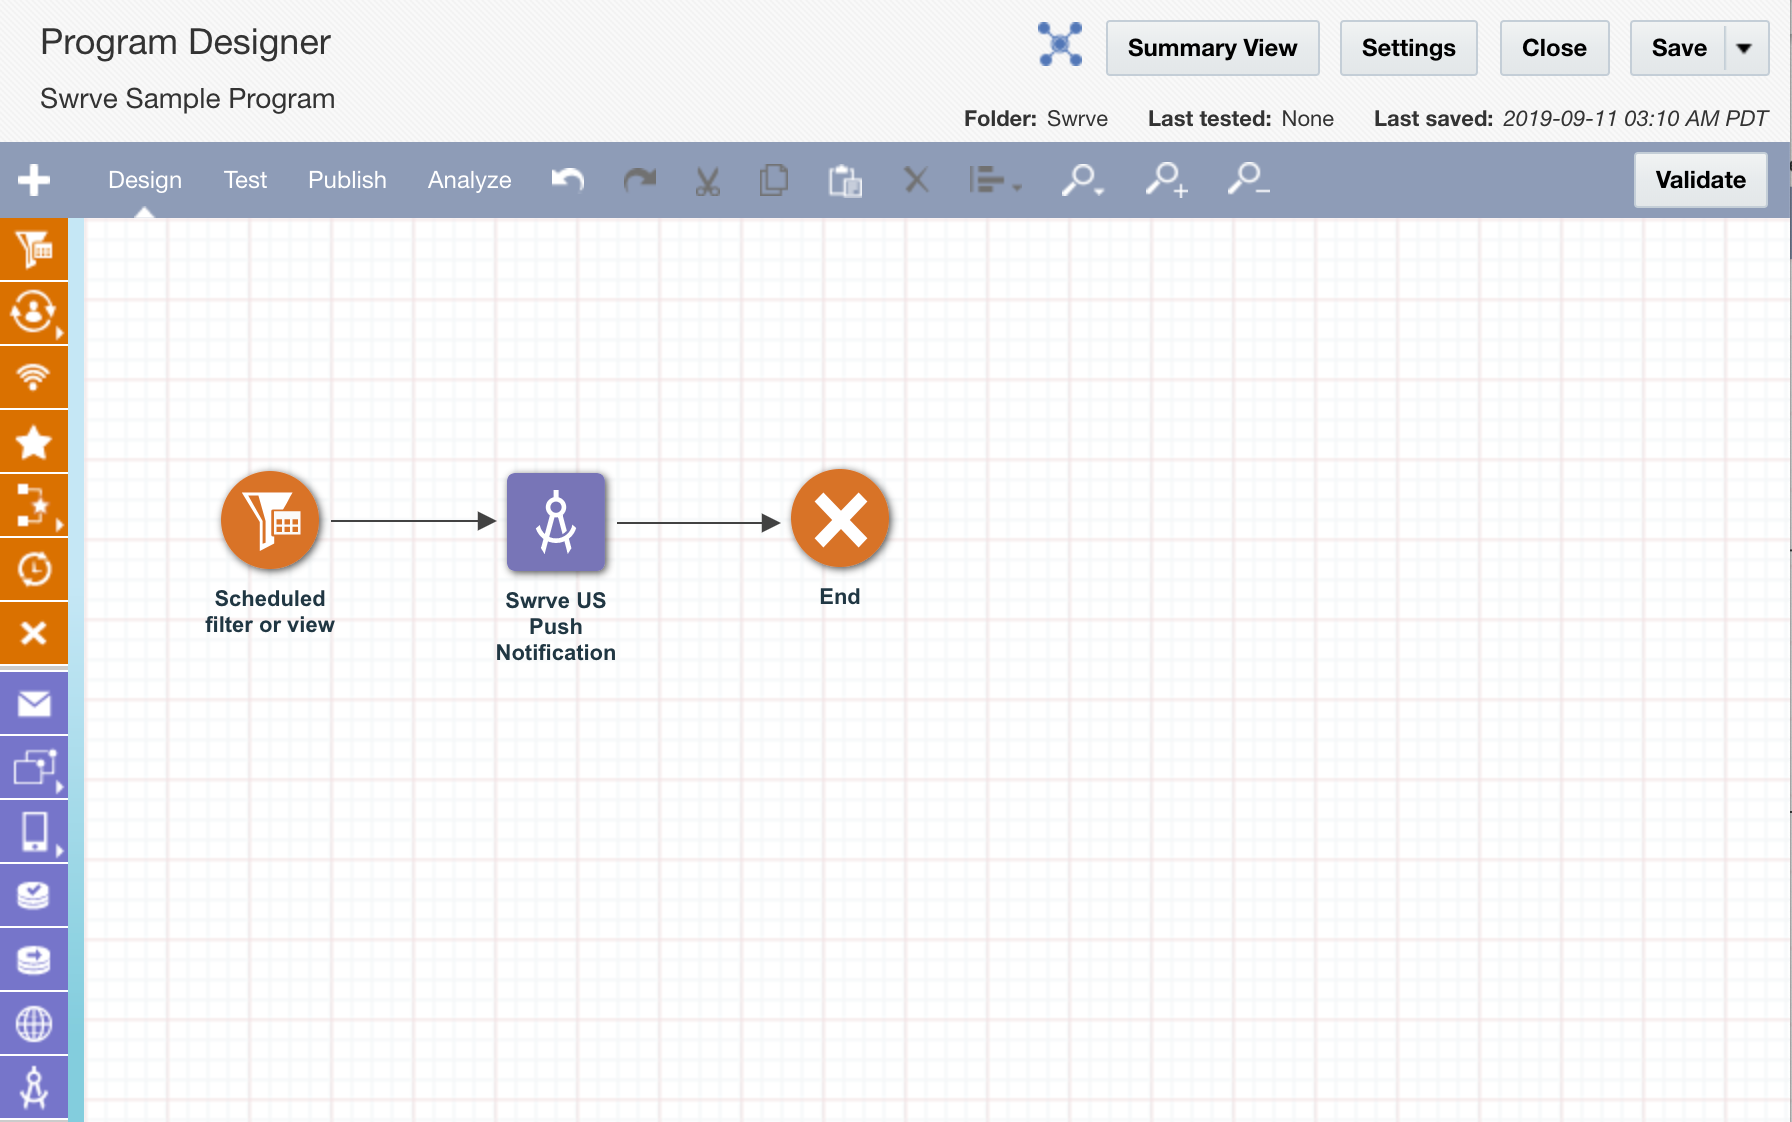Switch to the Test tab
Image resolution: width=1792 pixels, height=1122 pixels.
(x=245, y=180)
